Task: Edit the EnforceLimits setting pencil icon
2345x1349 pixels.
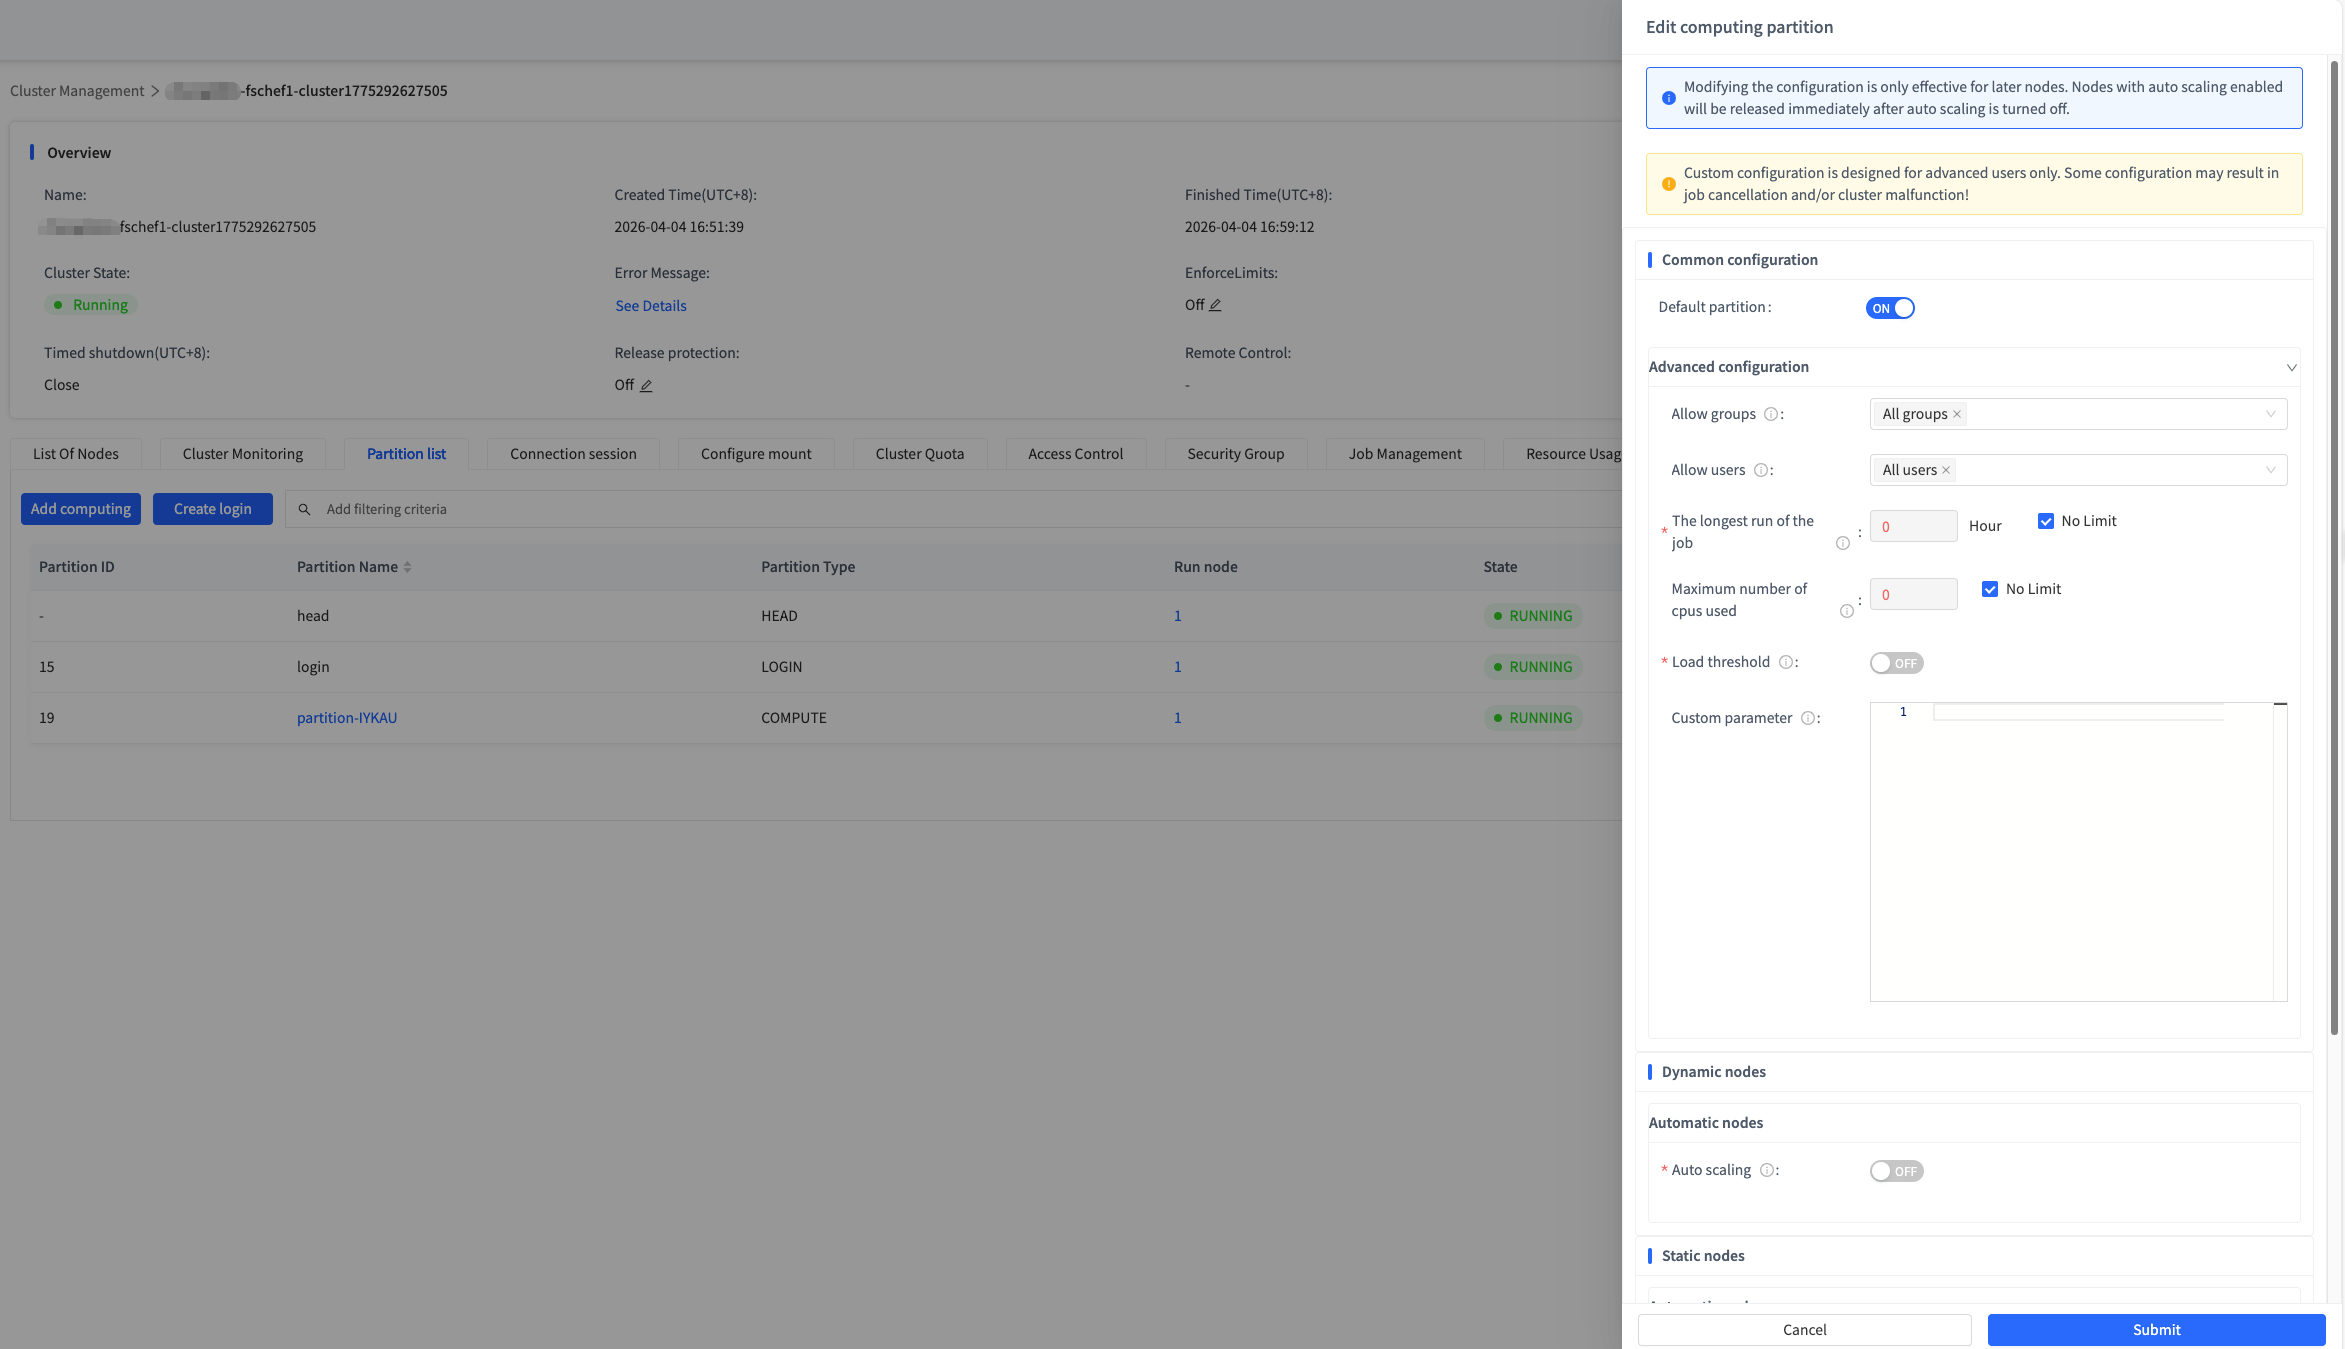Action: point(1215,305)
